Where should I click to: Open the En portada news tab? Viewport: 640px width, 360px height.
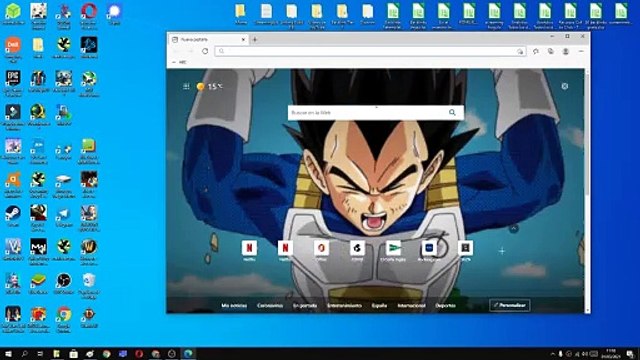point(305,305)
